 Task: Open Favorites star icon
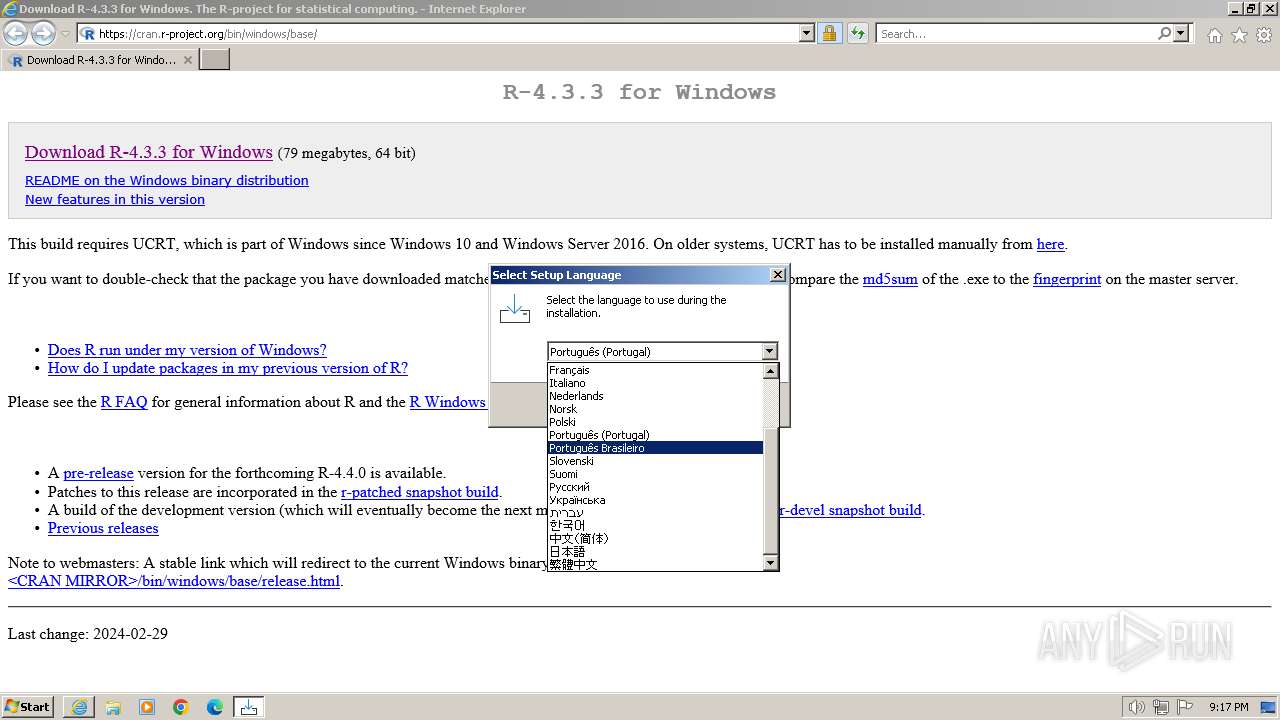click(x=1239, y=35)
